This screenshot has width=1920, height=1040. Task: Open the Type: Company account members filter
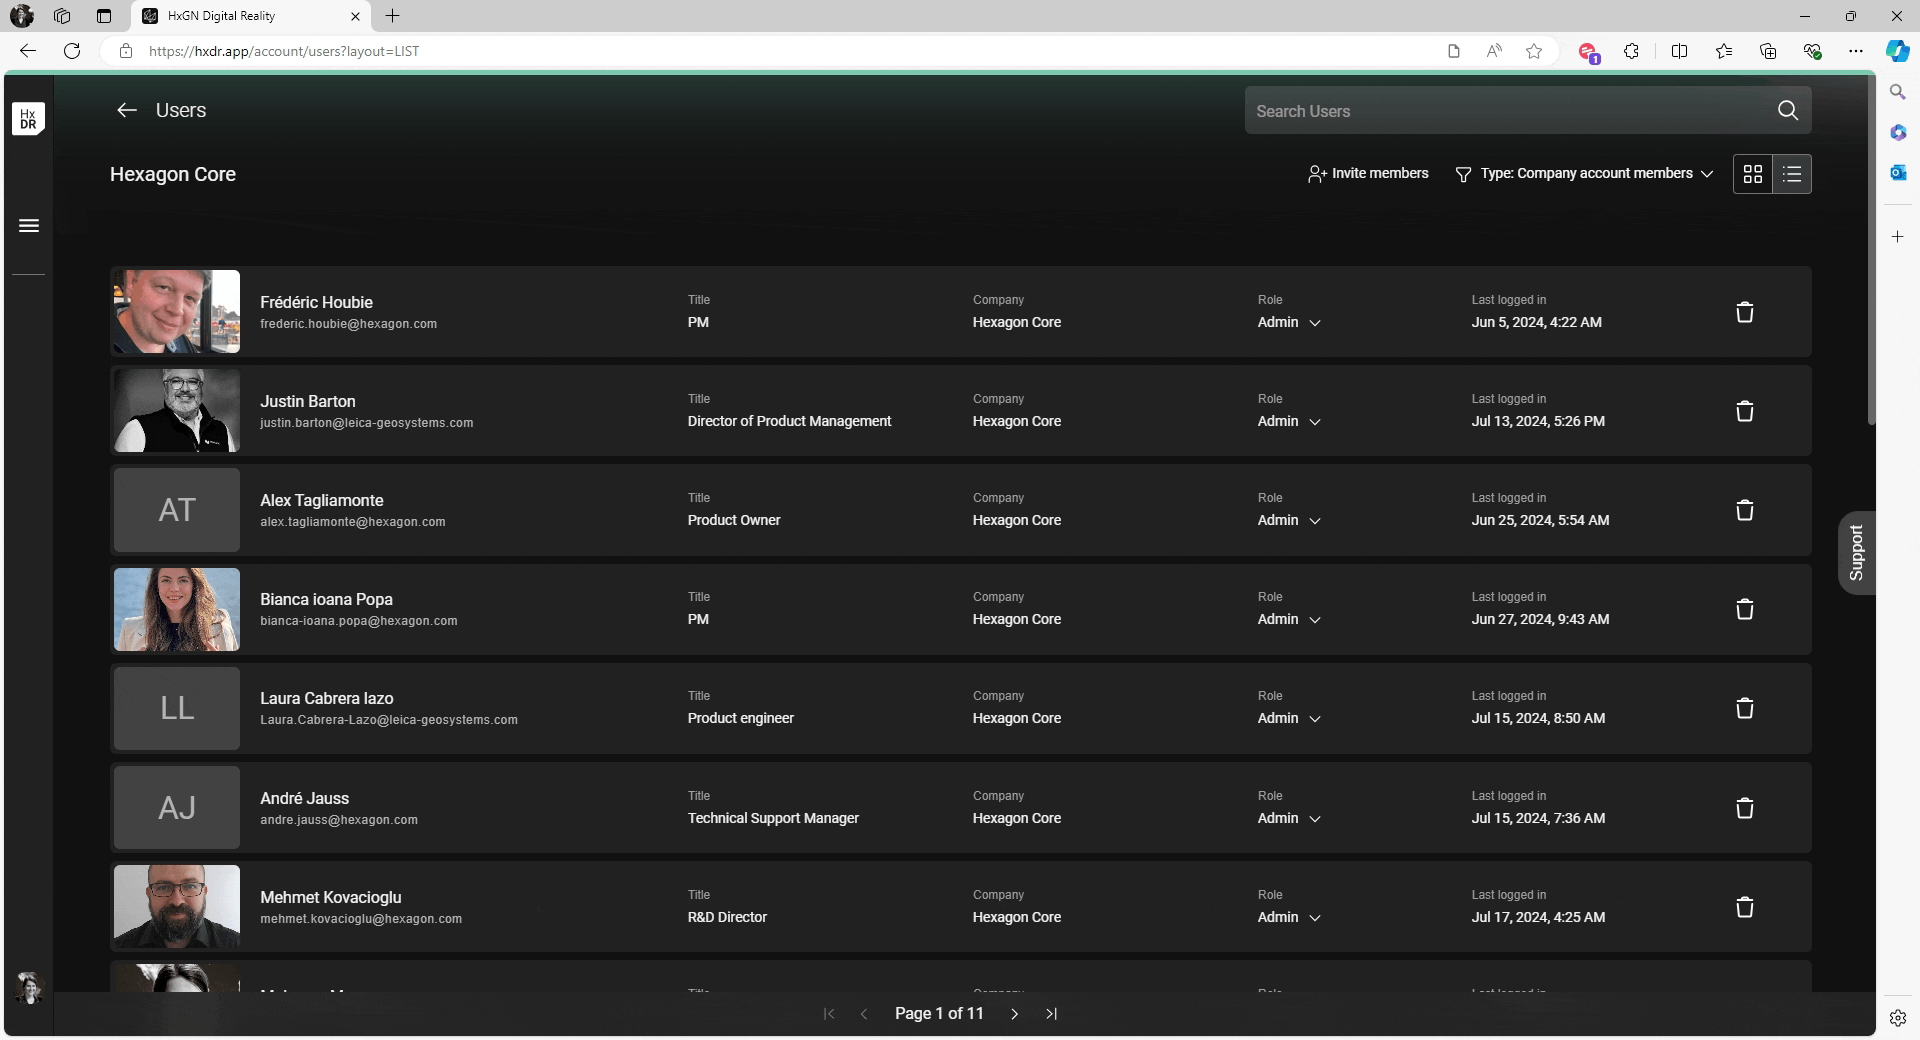pos(1584,174)
